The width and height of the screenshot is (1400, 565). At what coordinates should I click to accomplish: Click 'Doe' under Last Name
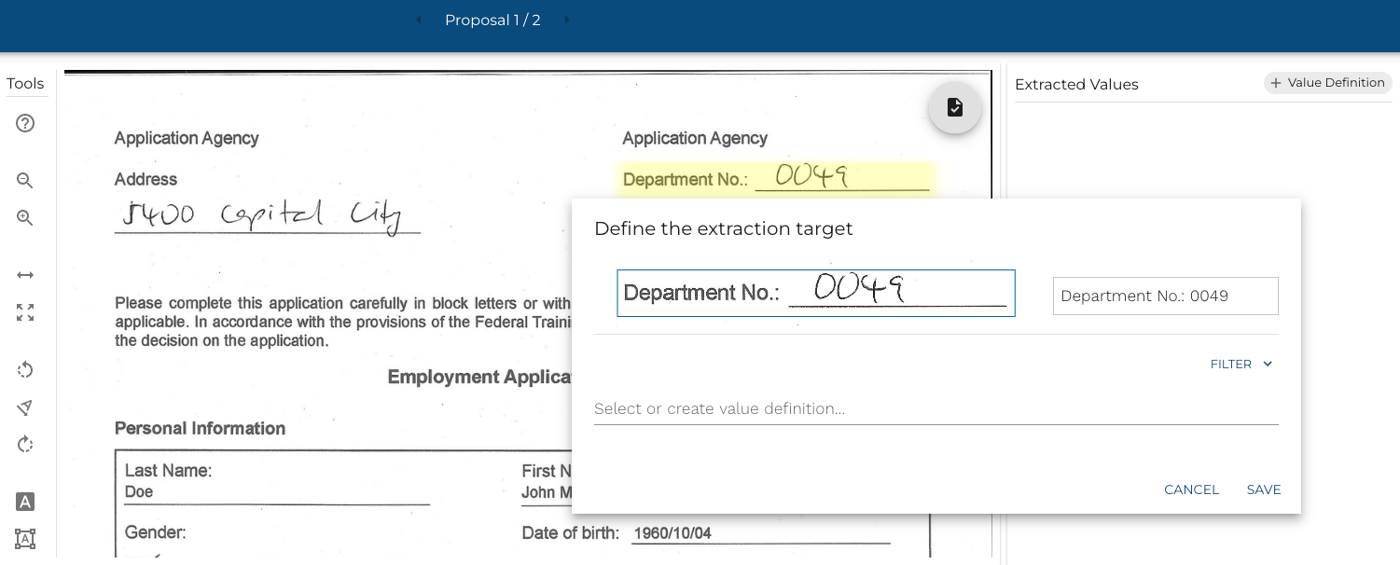tap(139, 492)
